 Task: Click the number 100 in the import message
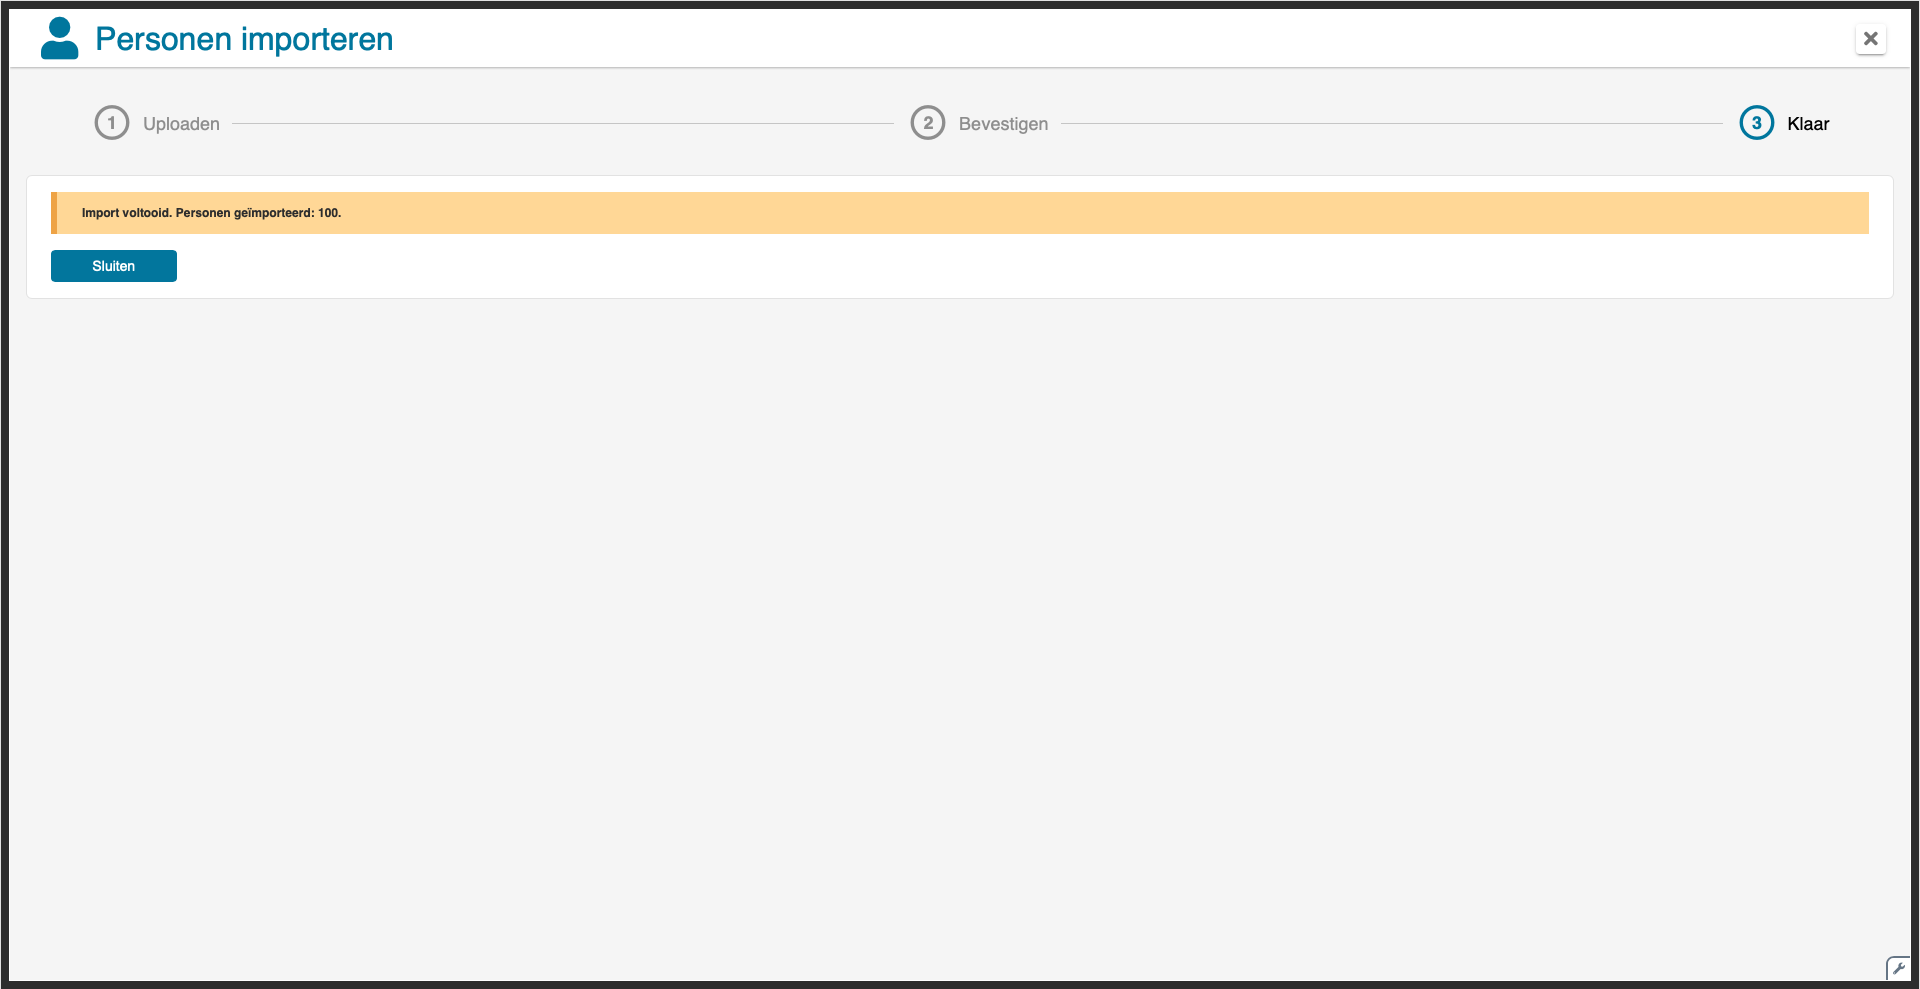328,213
